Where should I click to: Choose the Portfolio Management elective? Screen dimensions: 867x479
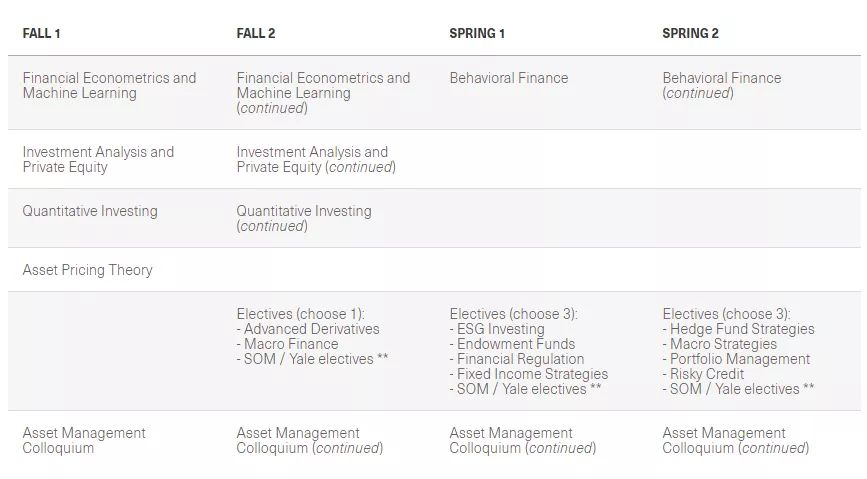click(739, 359)
